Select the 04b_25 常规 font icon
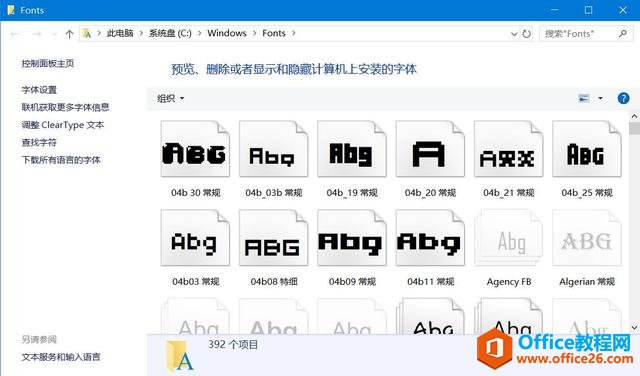The image size is (640, 376). pos(587,149)
